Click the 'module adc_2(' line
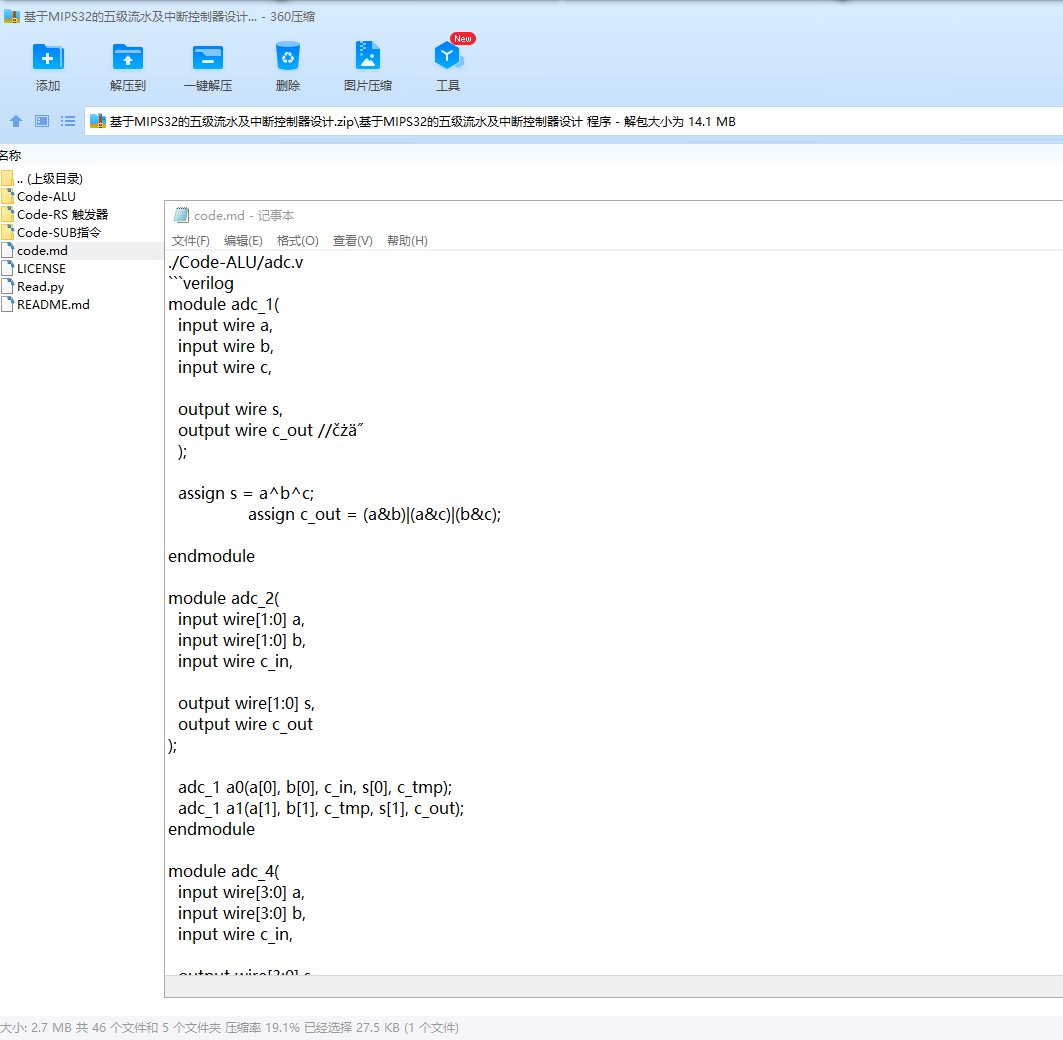This screenshot has width=1063, height=1040. coord(224,598)
